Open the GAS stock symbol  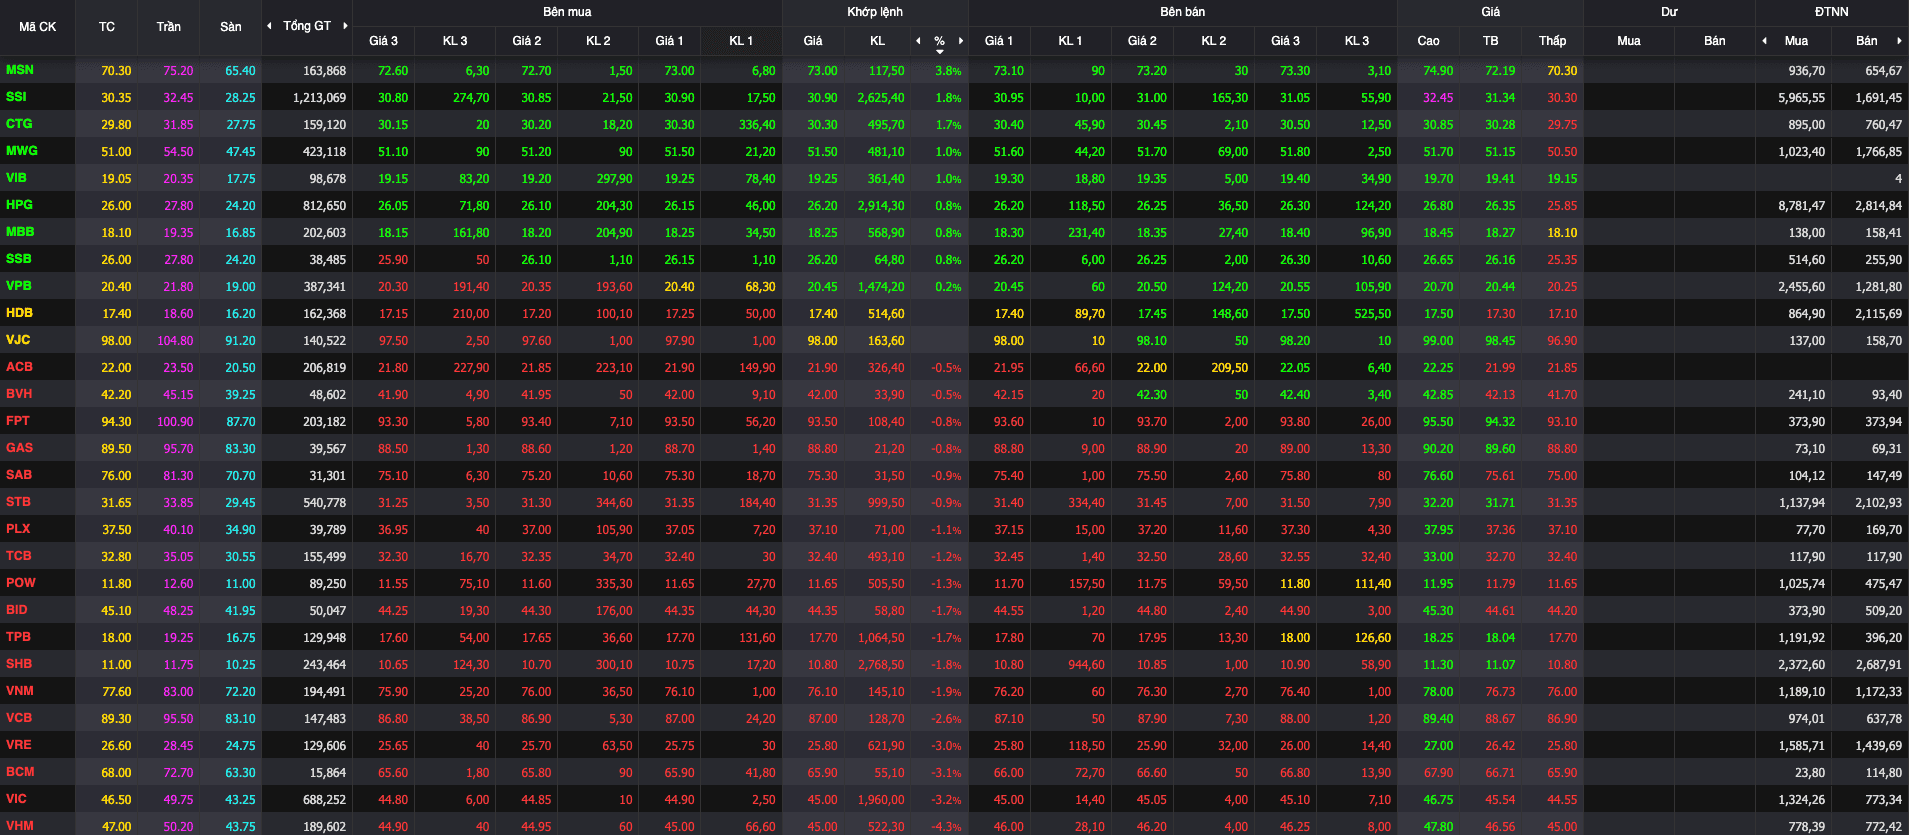pyautogui.click(x=19, y=448)
